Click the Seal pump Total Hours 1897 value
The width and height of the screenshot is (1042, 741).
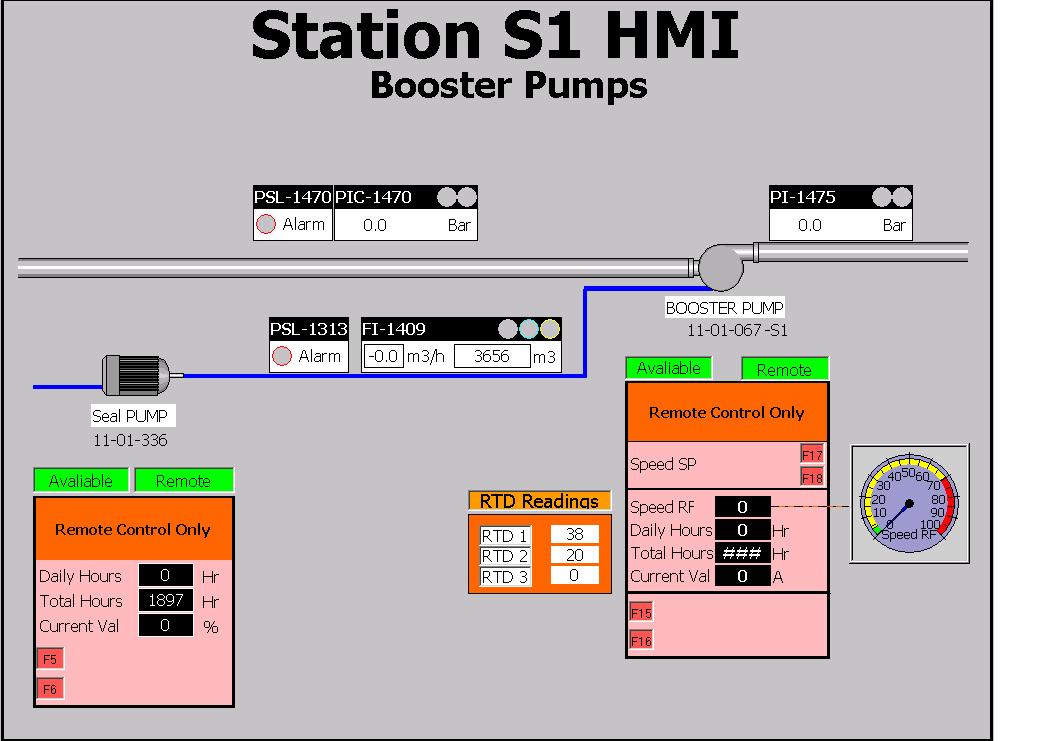click(165, 601)
